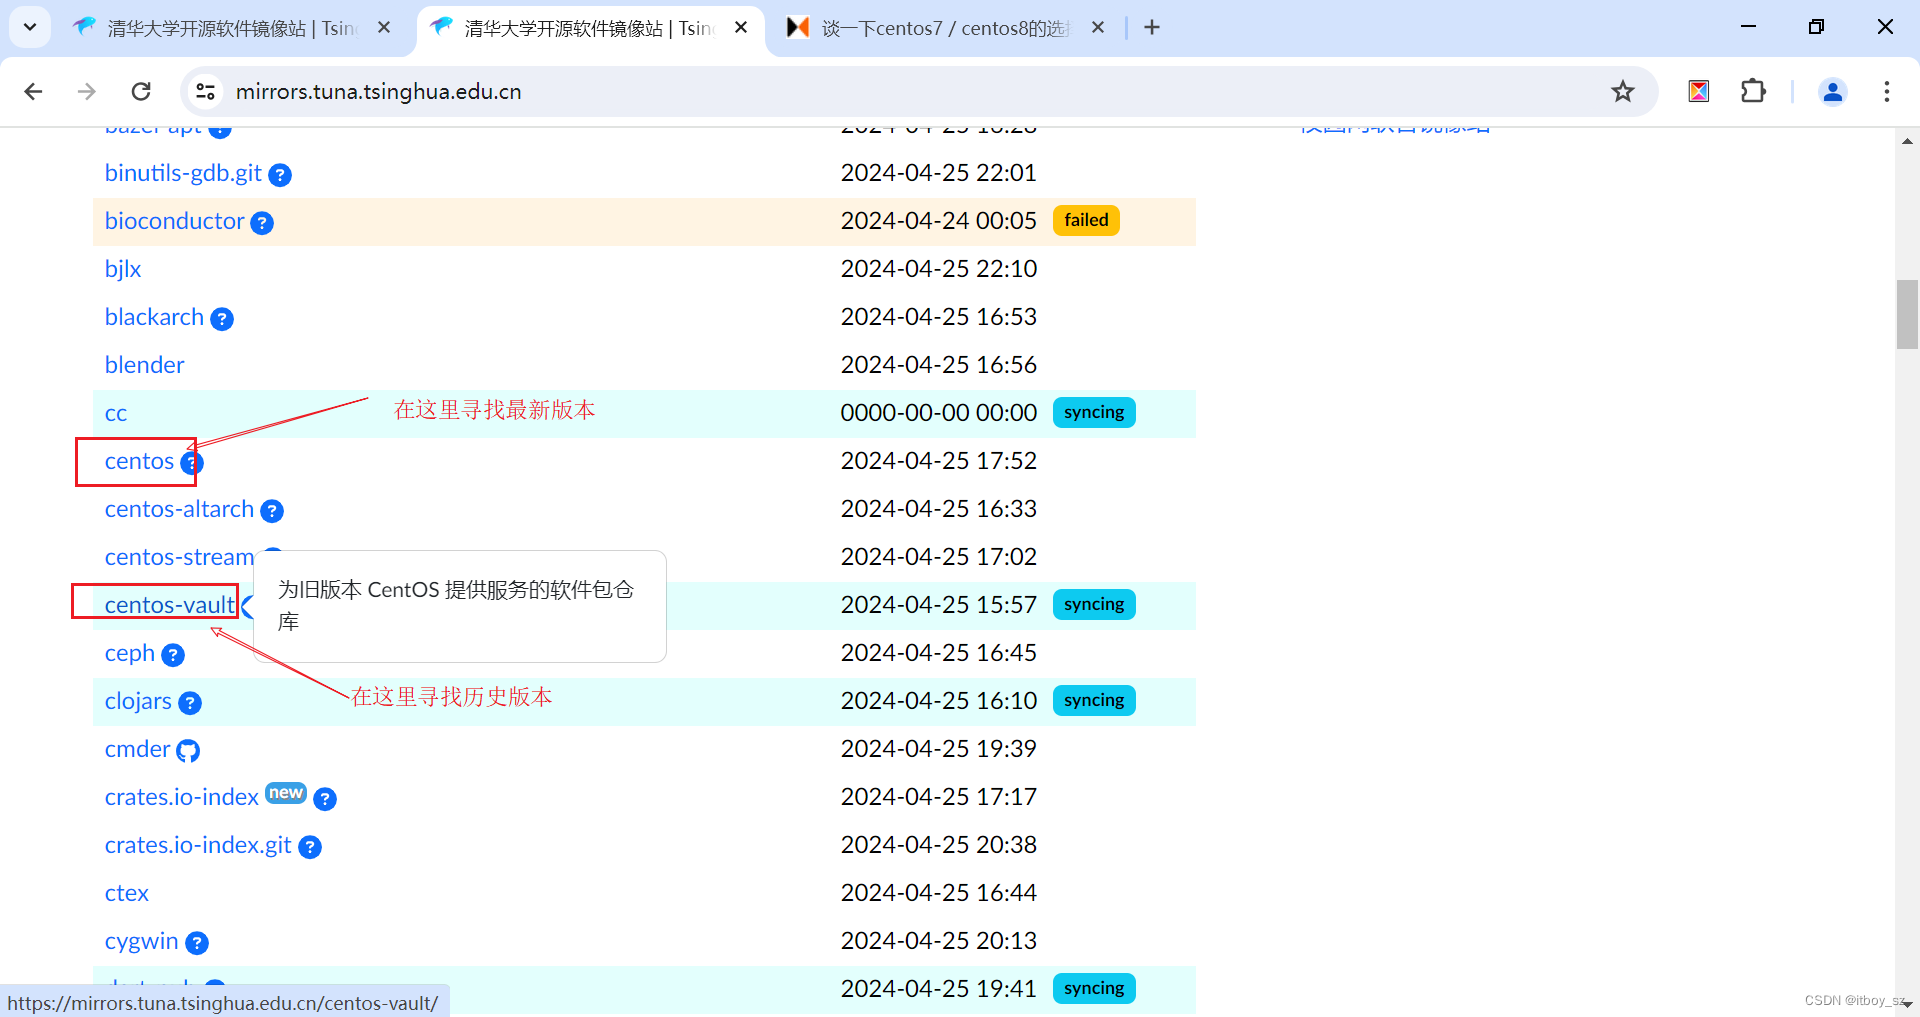Click the timestamp 2024-04-25 20:13 for cygwin

(938, 941)
